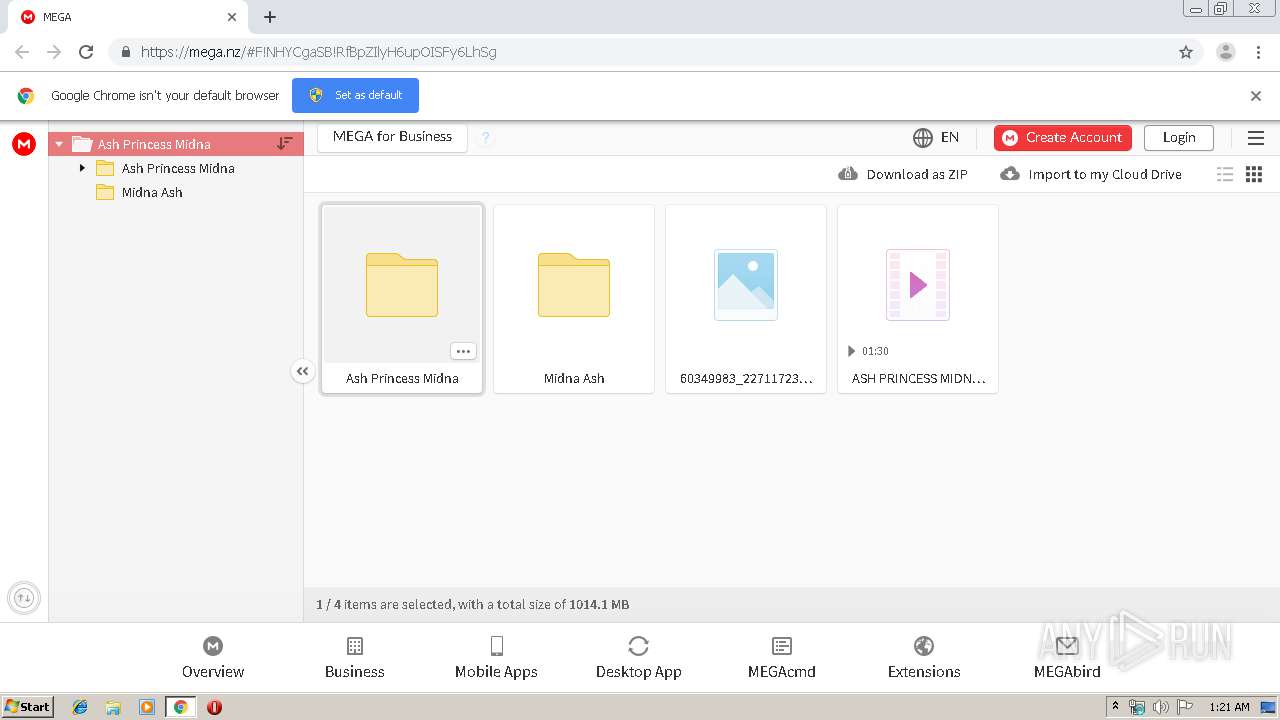This screenshot has width=1280, height=720.
Task: Reload the page
Action: click(x=86, y=52)
